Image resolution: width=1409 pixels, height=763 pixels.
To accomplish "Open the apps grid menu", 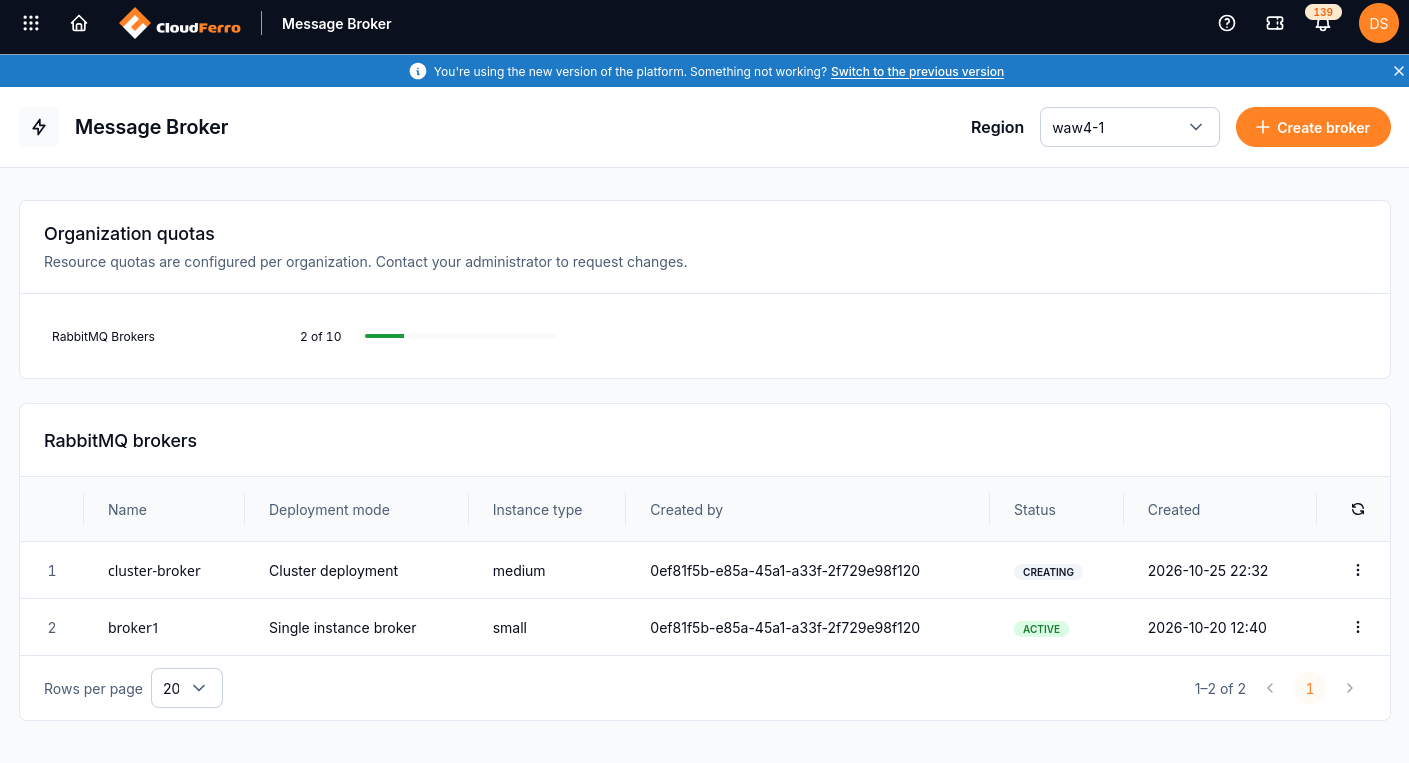I will pos(31,23).
